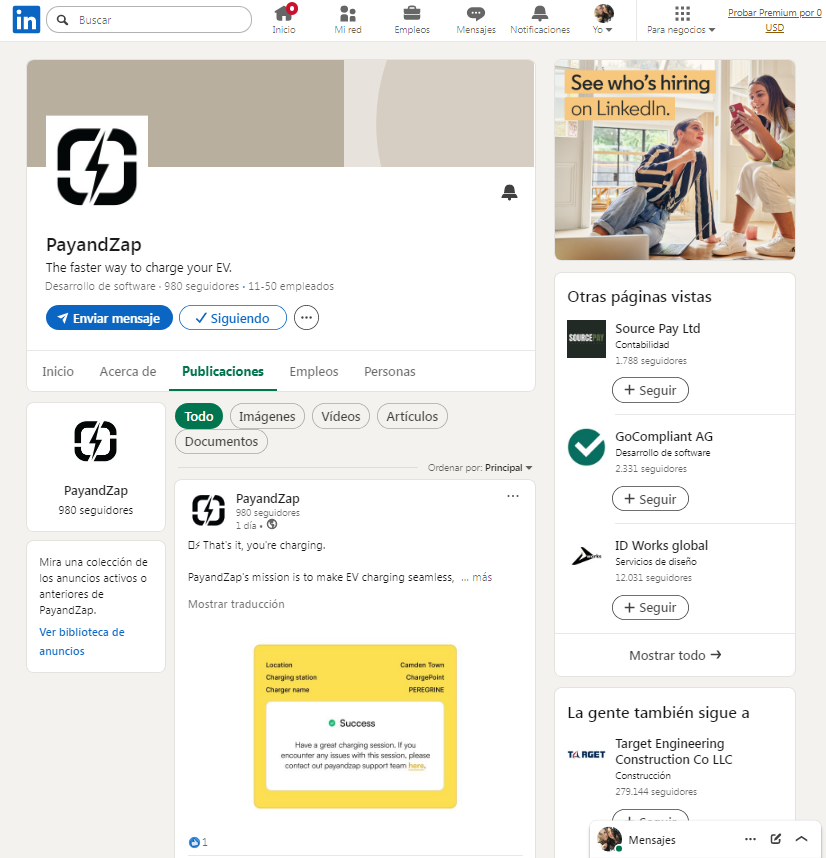Viewport: 826px width, 858px height.
Task: Open Ver biblioteca de anuncios link
Action: tap(82, 641)
